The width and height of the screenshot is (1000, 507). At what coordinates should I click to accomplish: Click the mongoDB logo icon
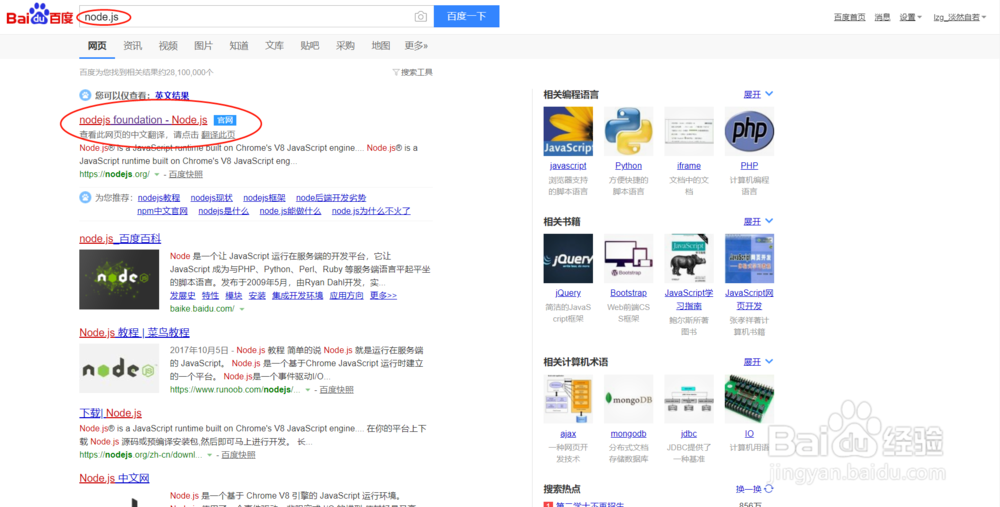[x=628, y=399]
